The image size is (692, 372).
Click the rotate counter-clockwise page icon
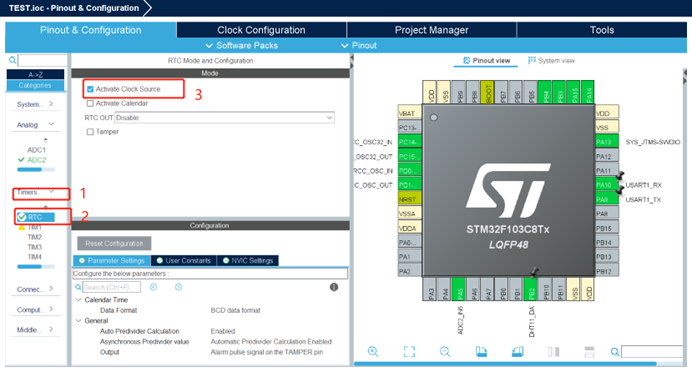518,352
